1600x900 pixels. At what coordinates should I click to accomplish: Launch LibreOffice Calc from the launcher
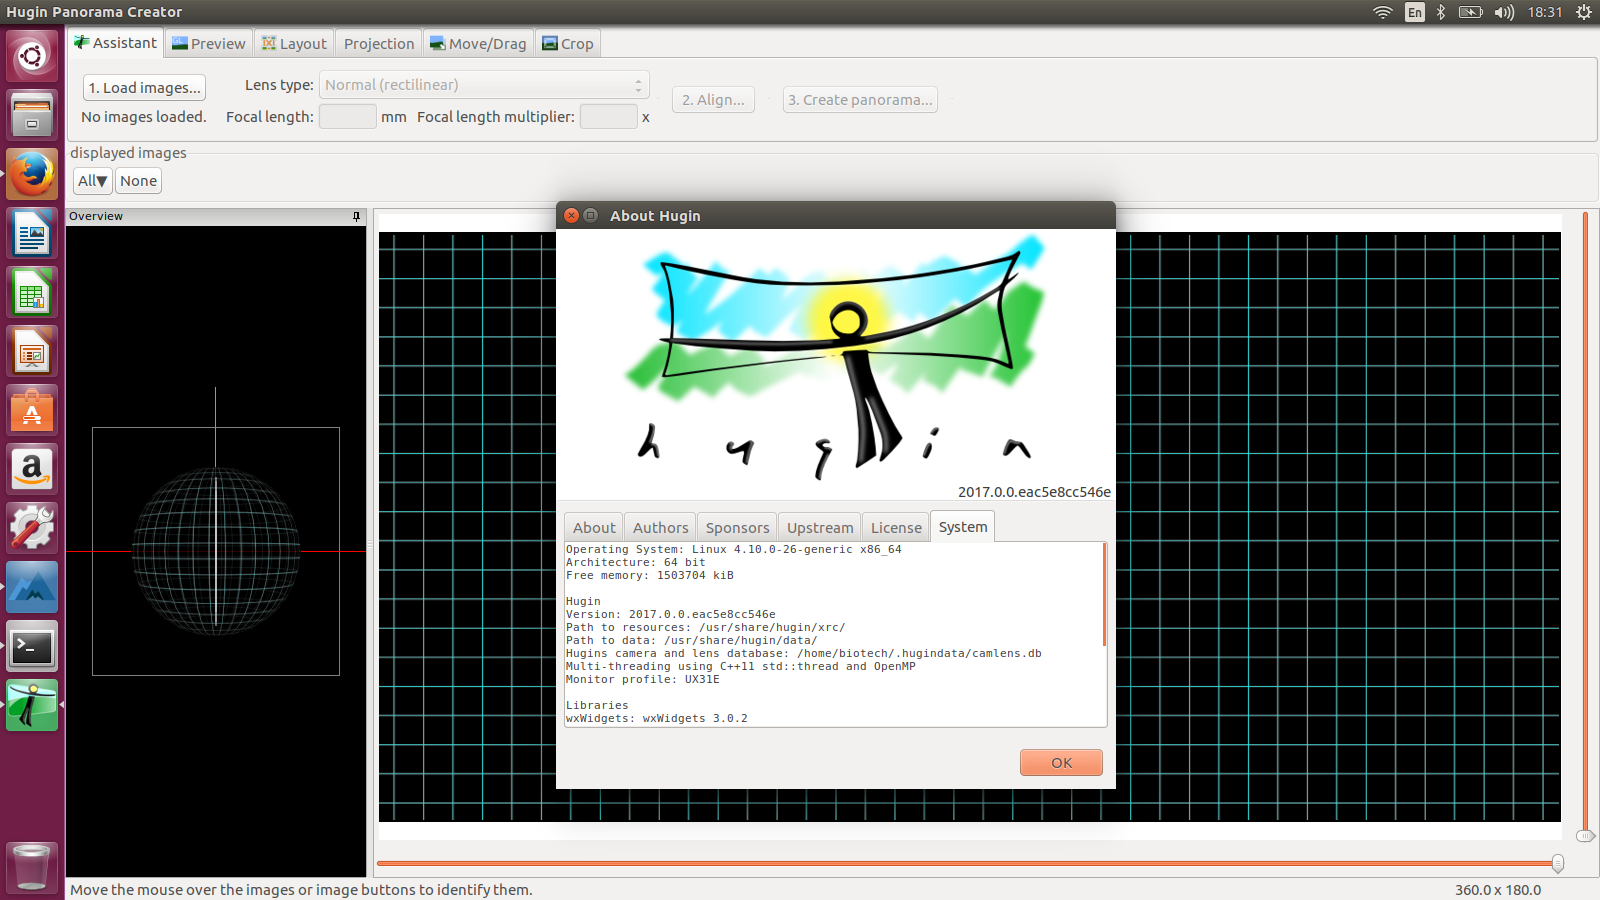pos(32,293)
